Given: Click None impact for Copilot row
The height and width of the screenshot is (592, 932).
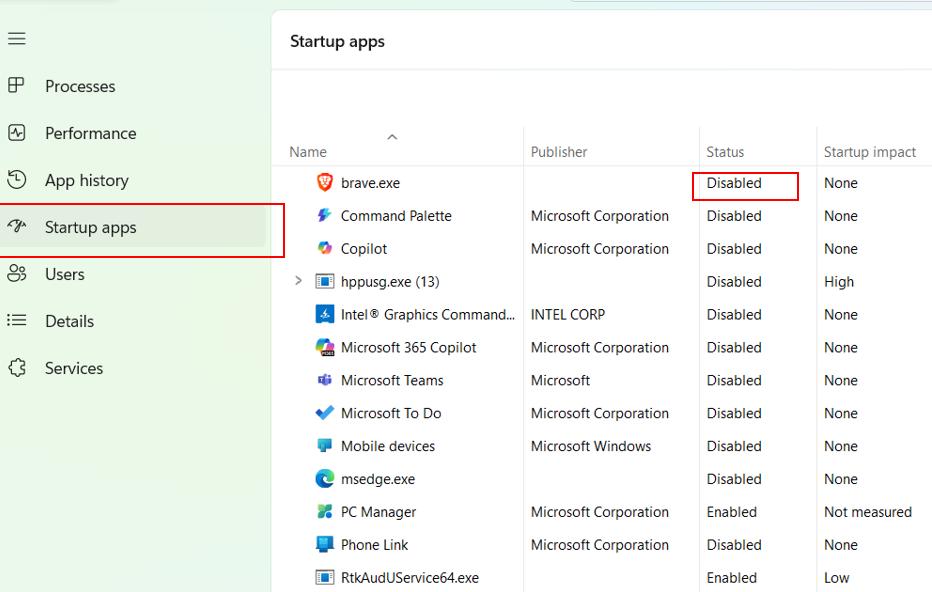Looking at the screenshot, I should pos(840,249).
